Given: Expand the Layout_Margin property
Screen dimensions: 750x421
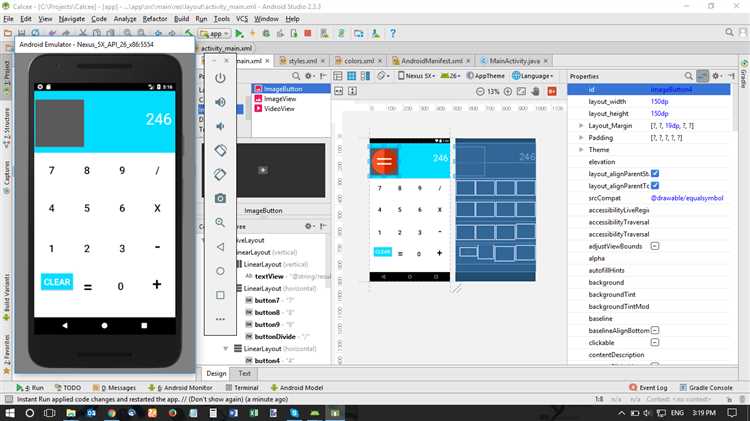Looking at the screenshot, I should point(582,125).
